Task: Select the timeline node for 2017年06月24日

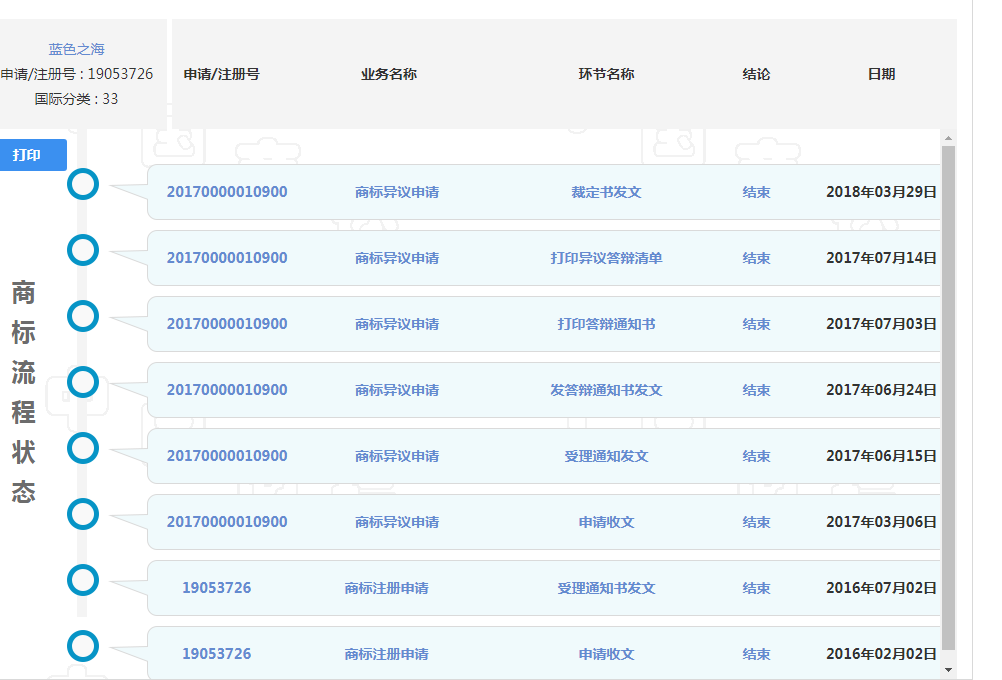Action: point(83,382)
